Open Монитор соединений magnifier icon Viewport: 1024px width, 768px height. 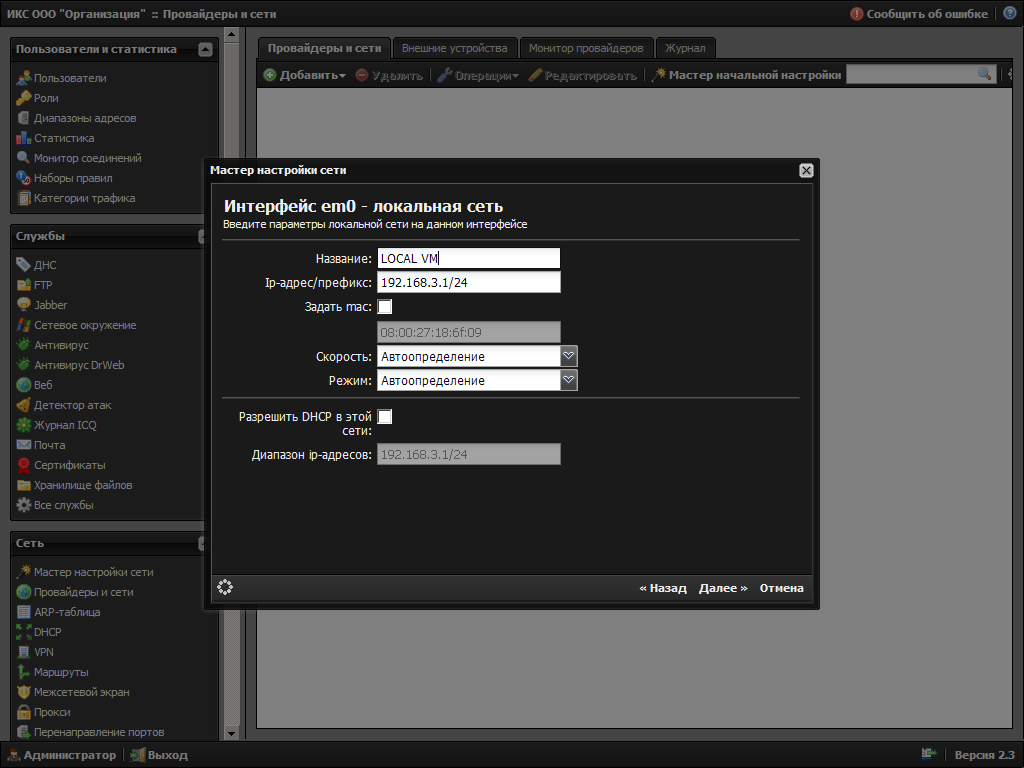(x=25, y=158)
